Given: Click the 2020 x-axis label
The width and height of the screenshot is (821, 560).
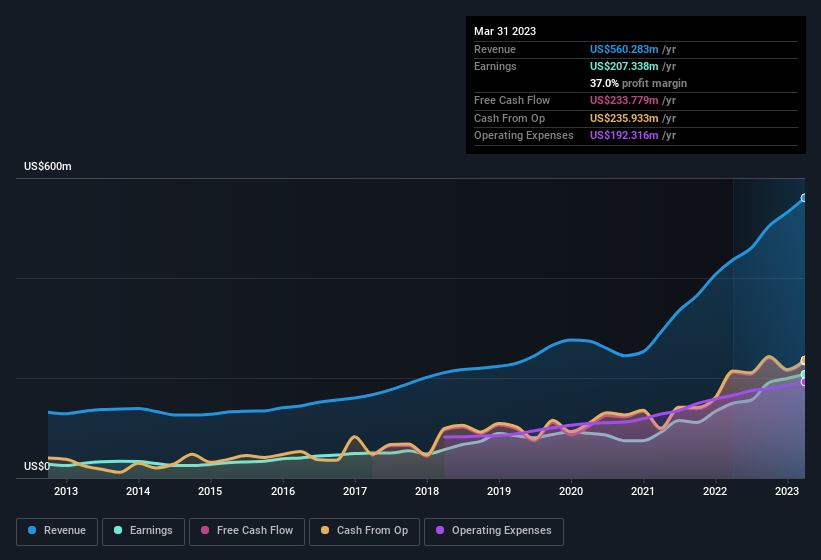Looking at the screenshot, I should point(571,491).
